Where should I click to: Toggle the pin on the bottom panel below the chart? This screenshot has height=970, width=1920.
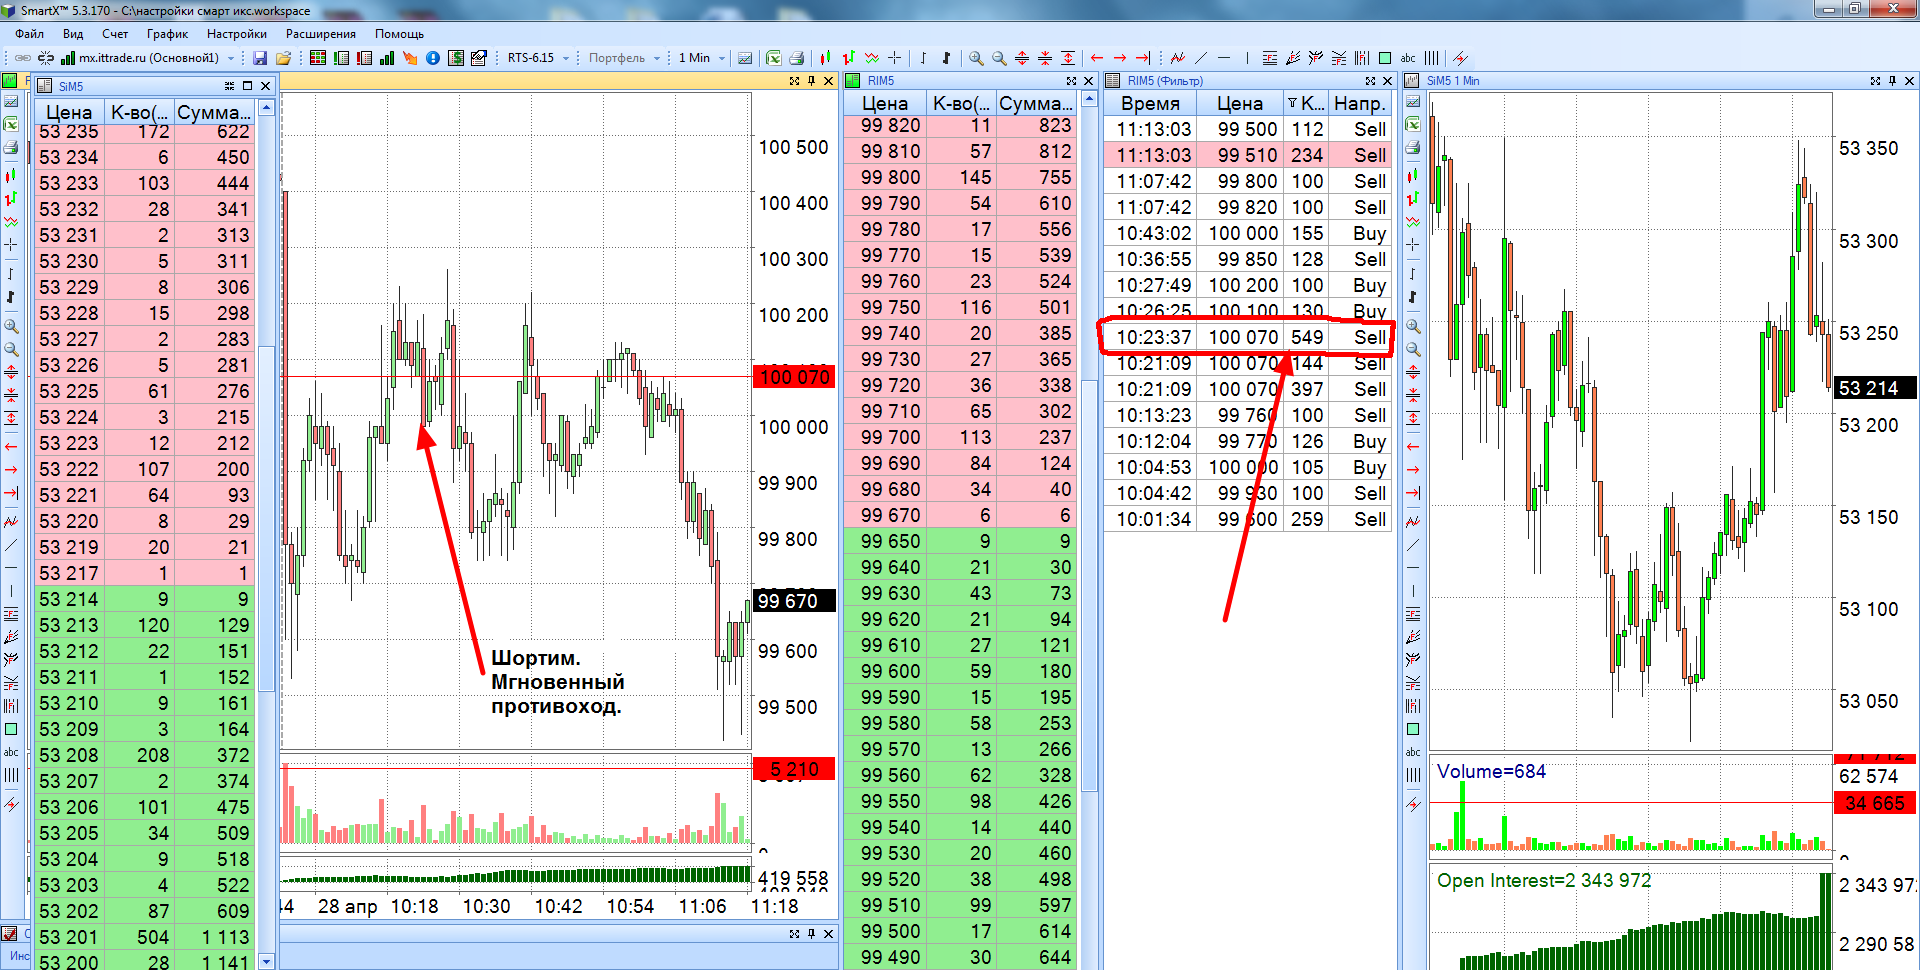click(811, 934)
